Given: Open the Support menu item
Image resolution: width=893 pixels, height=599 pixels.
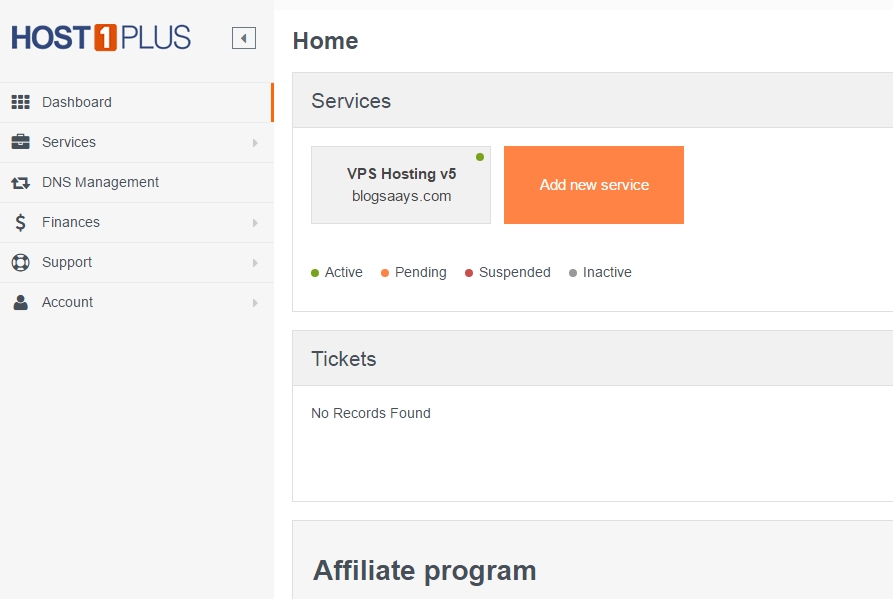Looking at the screenshot, I should (x=137, y=262).
